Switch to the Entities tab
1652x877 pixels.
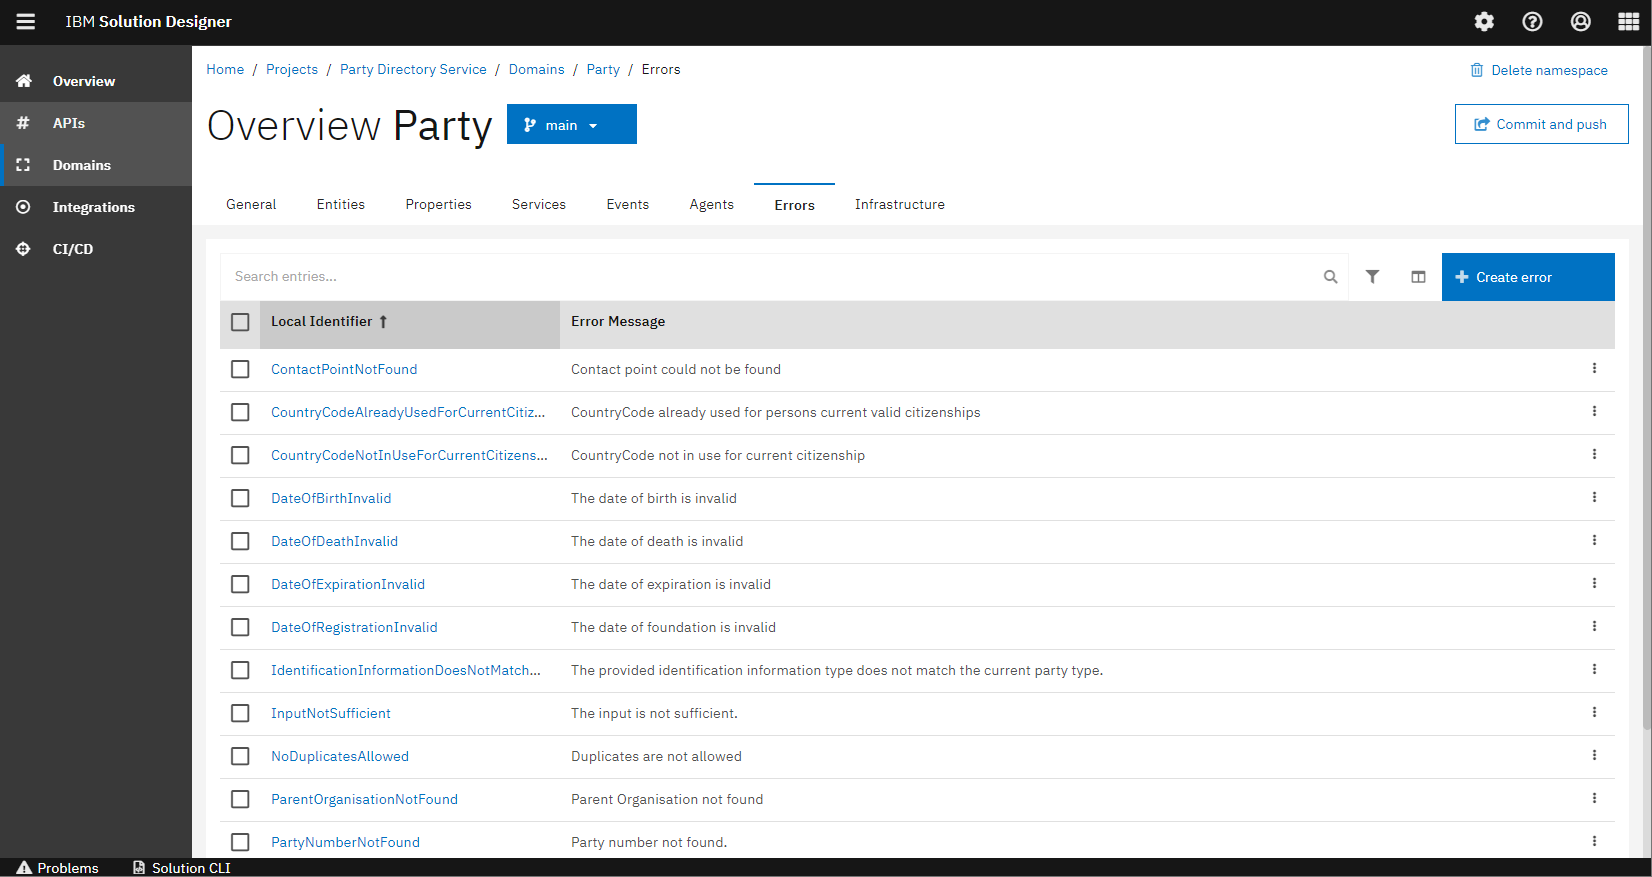coord(340,204)
